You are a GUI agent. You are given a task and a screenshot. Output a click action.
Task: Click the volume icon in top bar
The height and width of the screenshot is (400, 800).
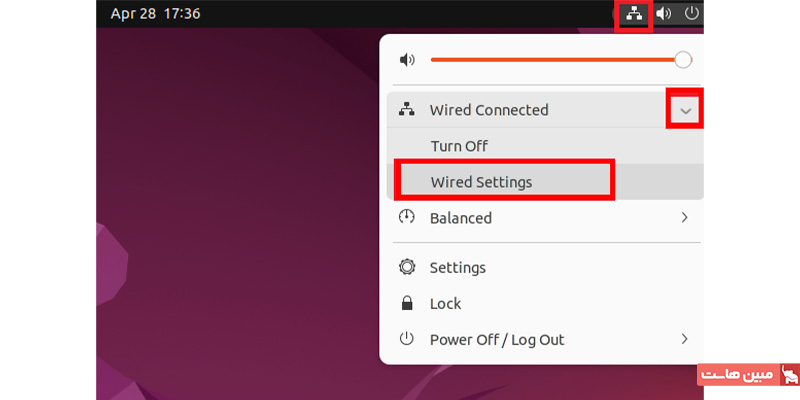(664, 14)
